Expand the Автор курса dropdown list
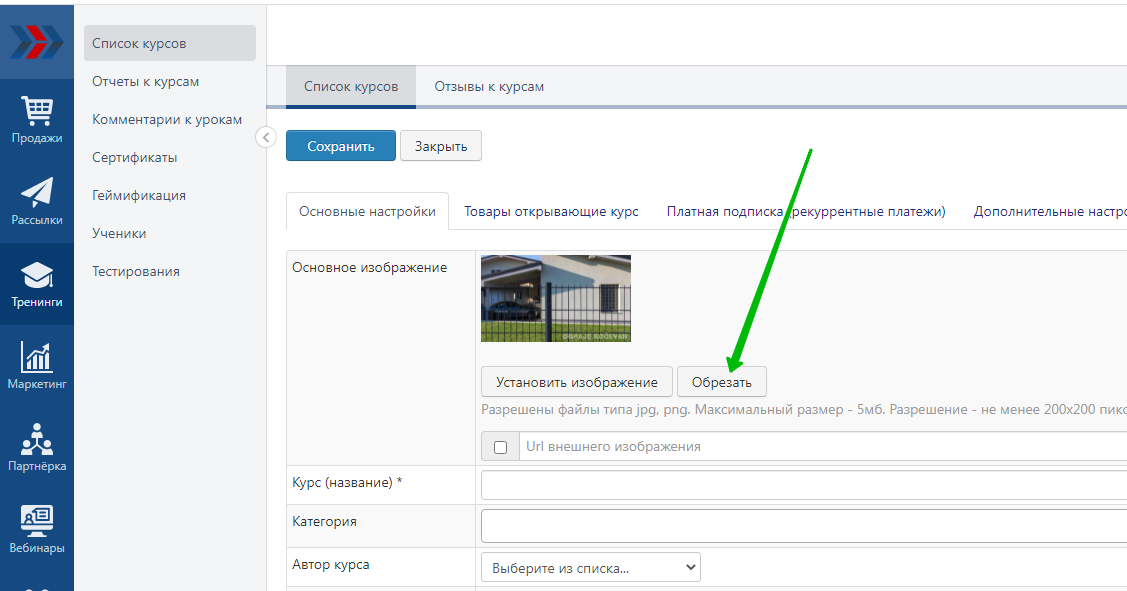Screen dimensions: 1127x591 [590, 568]
